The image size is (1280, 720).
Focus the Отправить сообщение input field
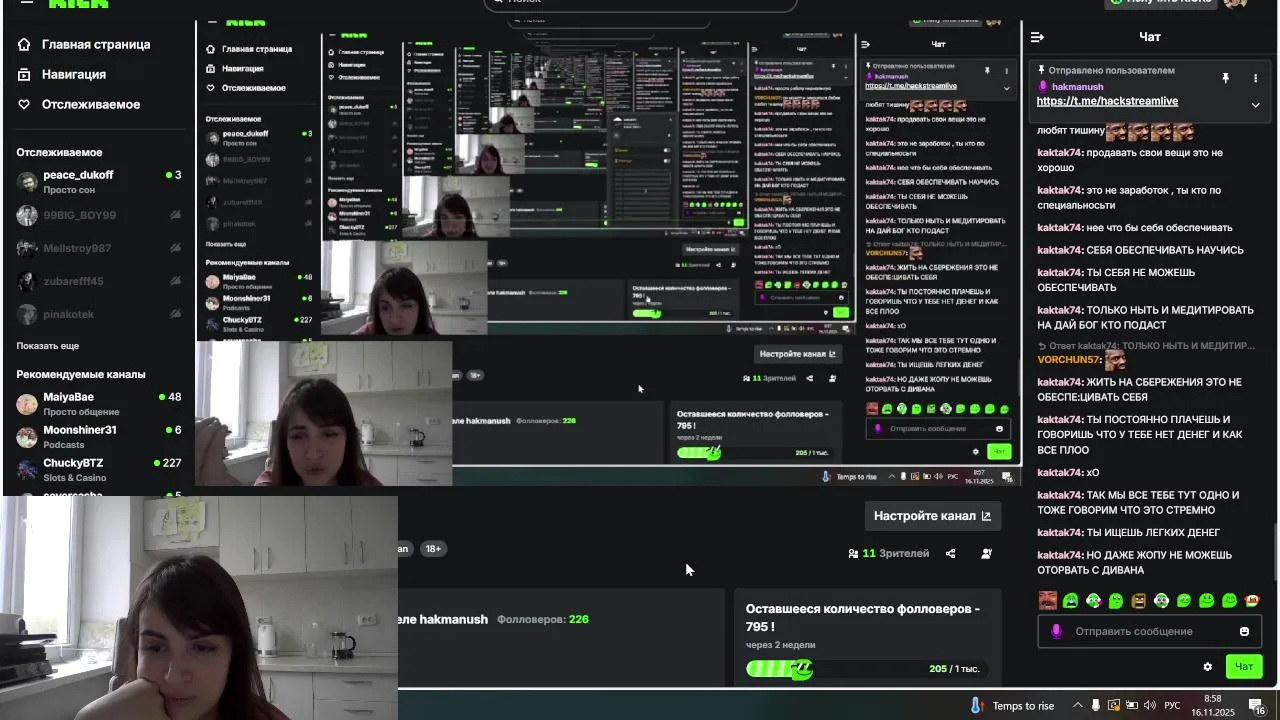pyautogui.click(x=1148, y=631)
